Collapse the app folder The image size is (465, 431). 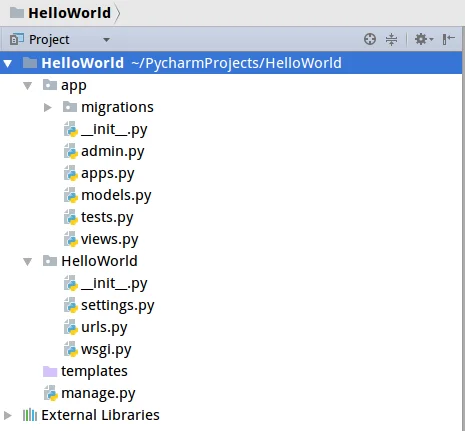(28, 86)
